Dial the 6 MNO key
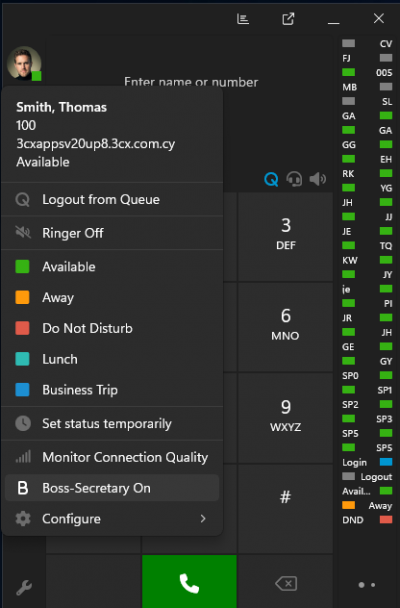Viewport: 400px width, 608px height. tap(286, 327)
